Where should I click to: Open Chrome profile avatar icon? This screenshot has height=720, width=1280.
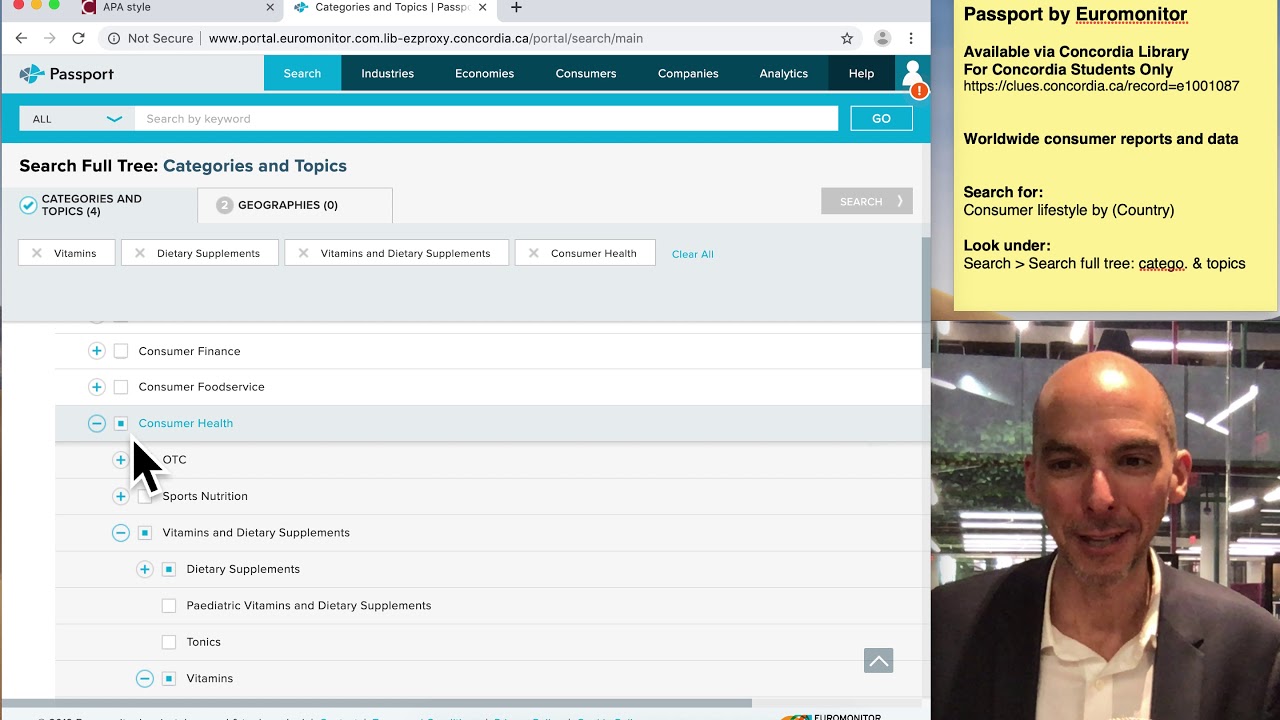pyautogui.click(x=882, y=38)
